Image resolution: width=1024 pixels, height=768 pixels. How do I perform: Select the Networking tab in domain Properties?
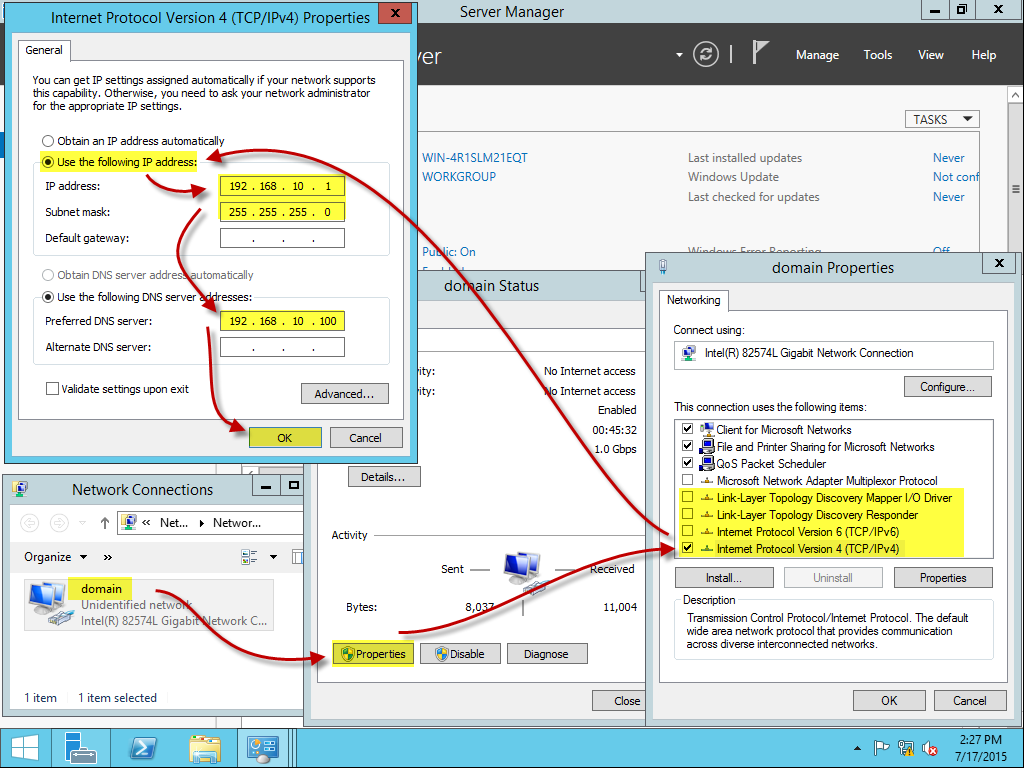694,300
